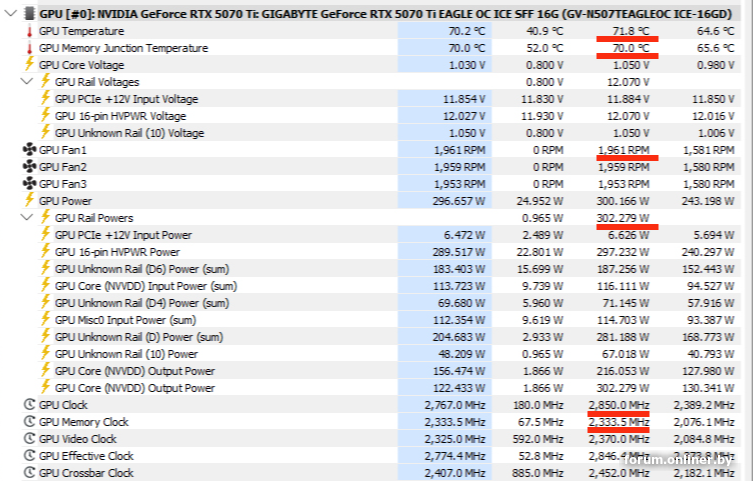This screenshot has height=481, width=753.
Task: Collapse the GPU Rail Powers subtree
Action: (x=26, y=218)
